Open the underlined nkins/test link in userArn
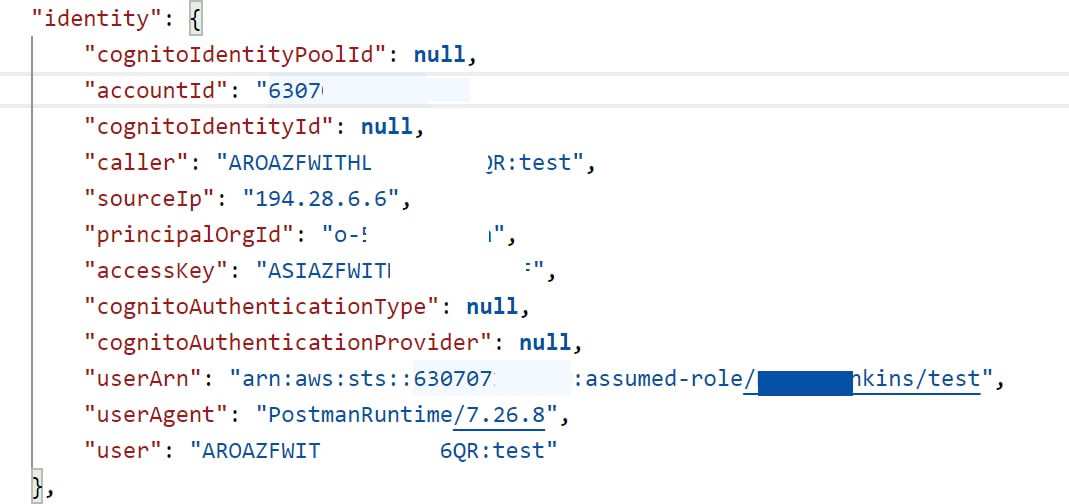Image resolution: width=1069 pixels, height=504 pixels. click(916, 379)
